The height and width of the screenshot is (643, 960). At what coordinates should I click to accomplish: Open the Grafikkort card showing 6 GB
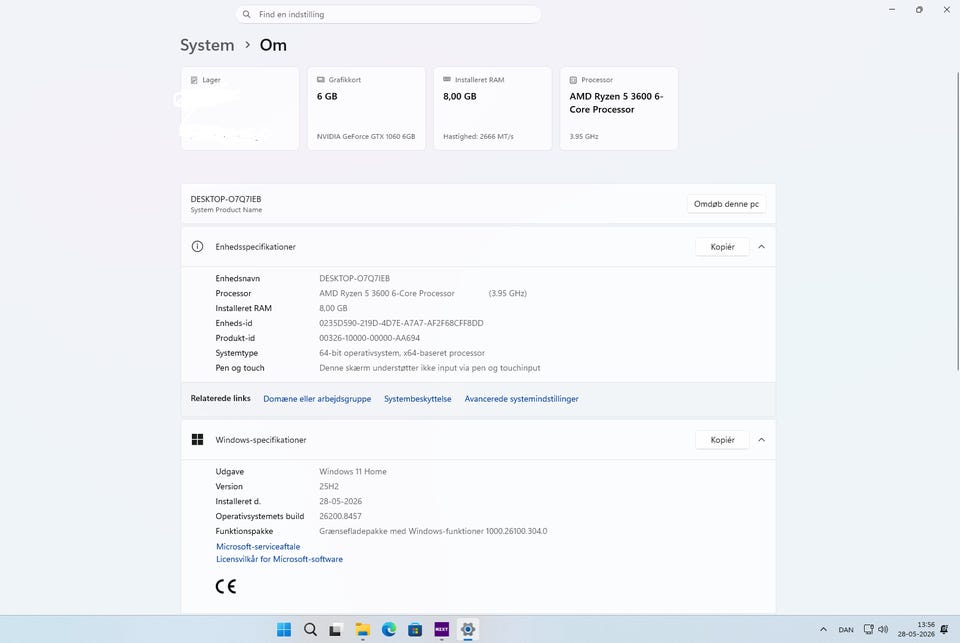pos(366,108)
